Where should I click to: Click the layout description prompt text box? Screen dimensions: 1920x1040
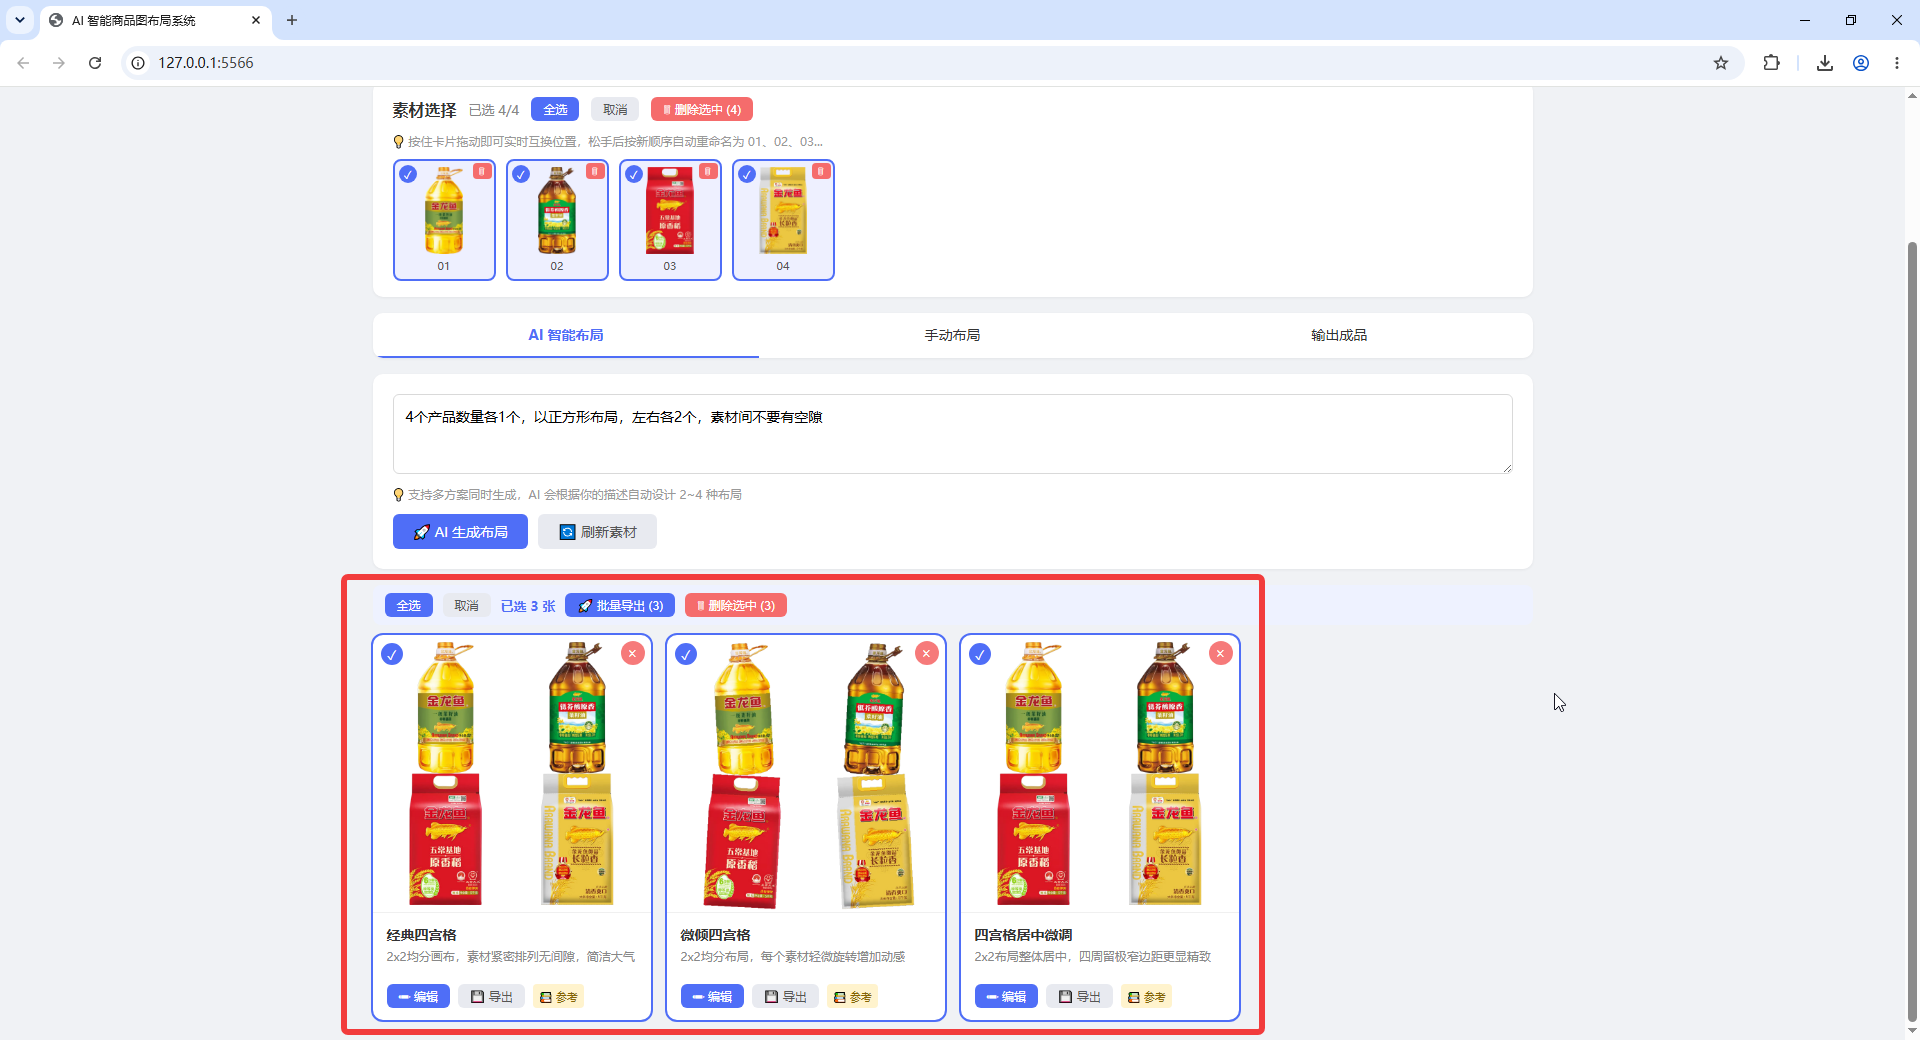[952, 434]
